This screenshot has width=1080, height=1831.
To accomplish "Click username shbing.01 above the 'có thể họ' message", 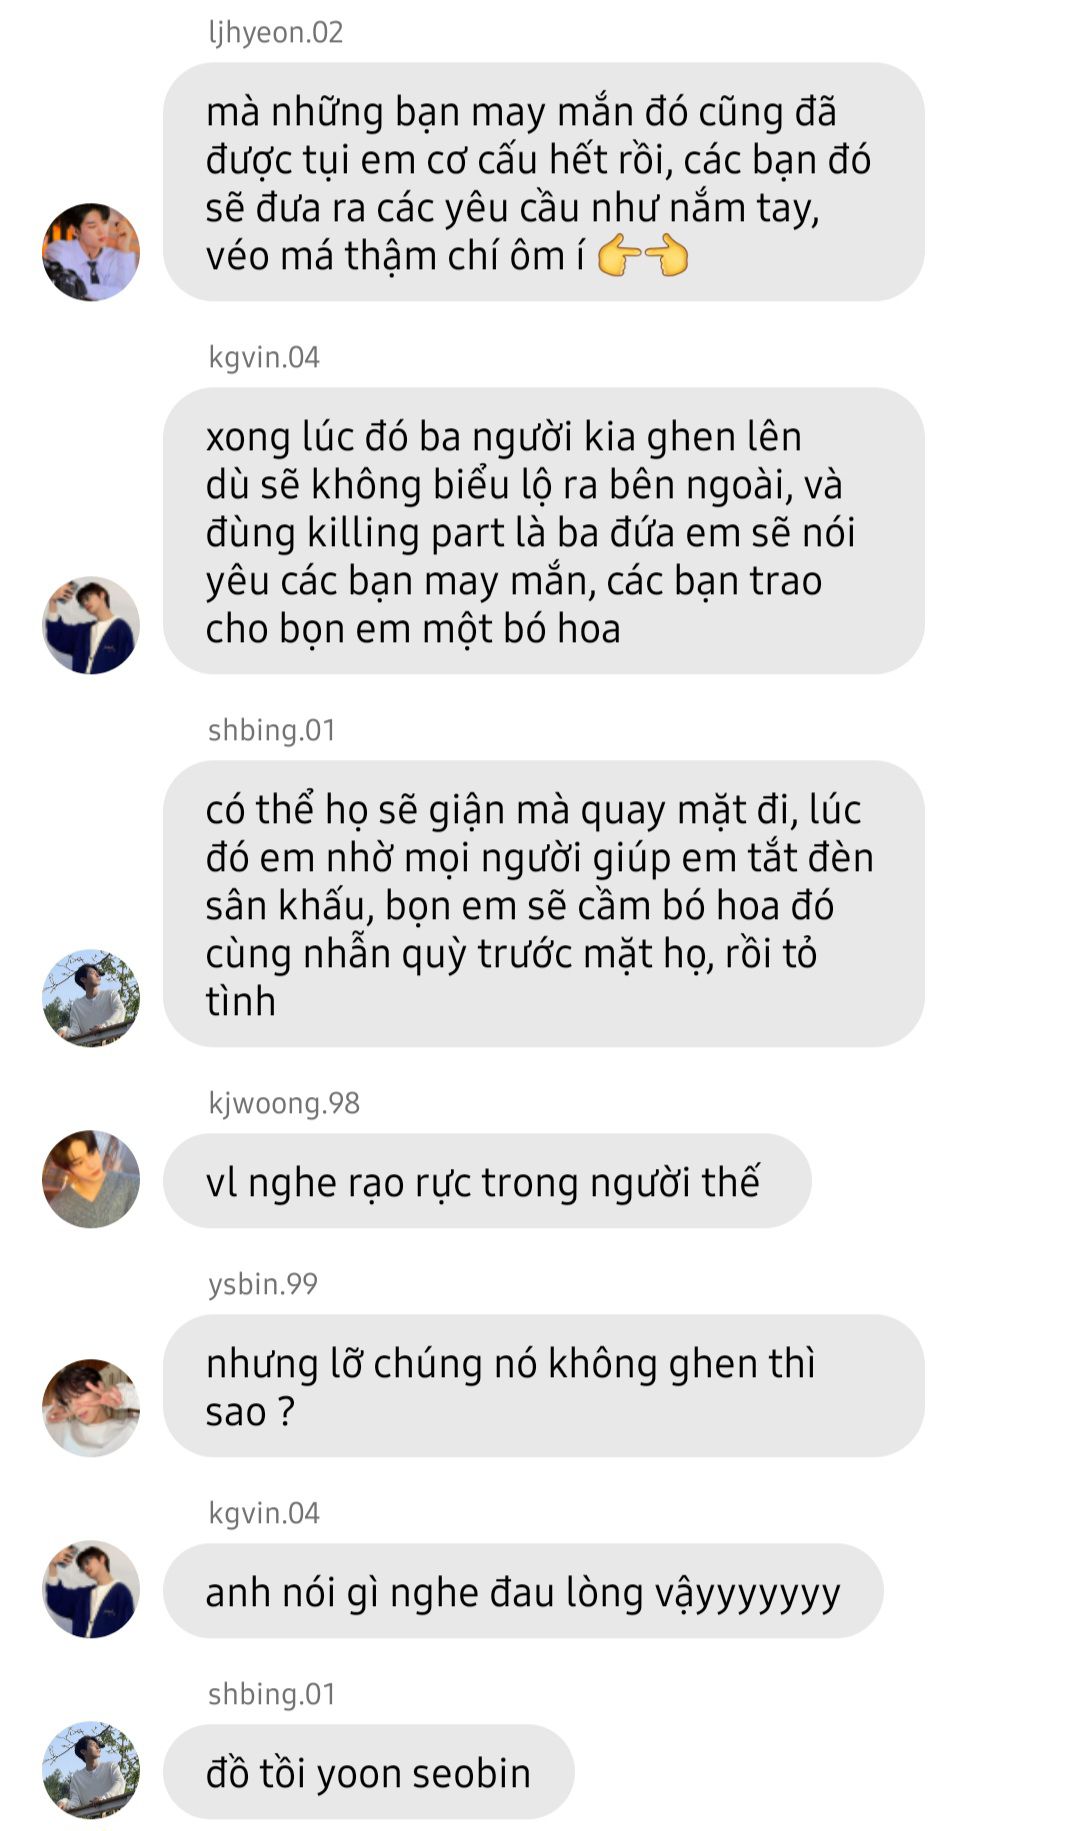I will pos(271,730).
